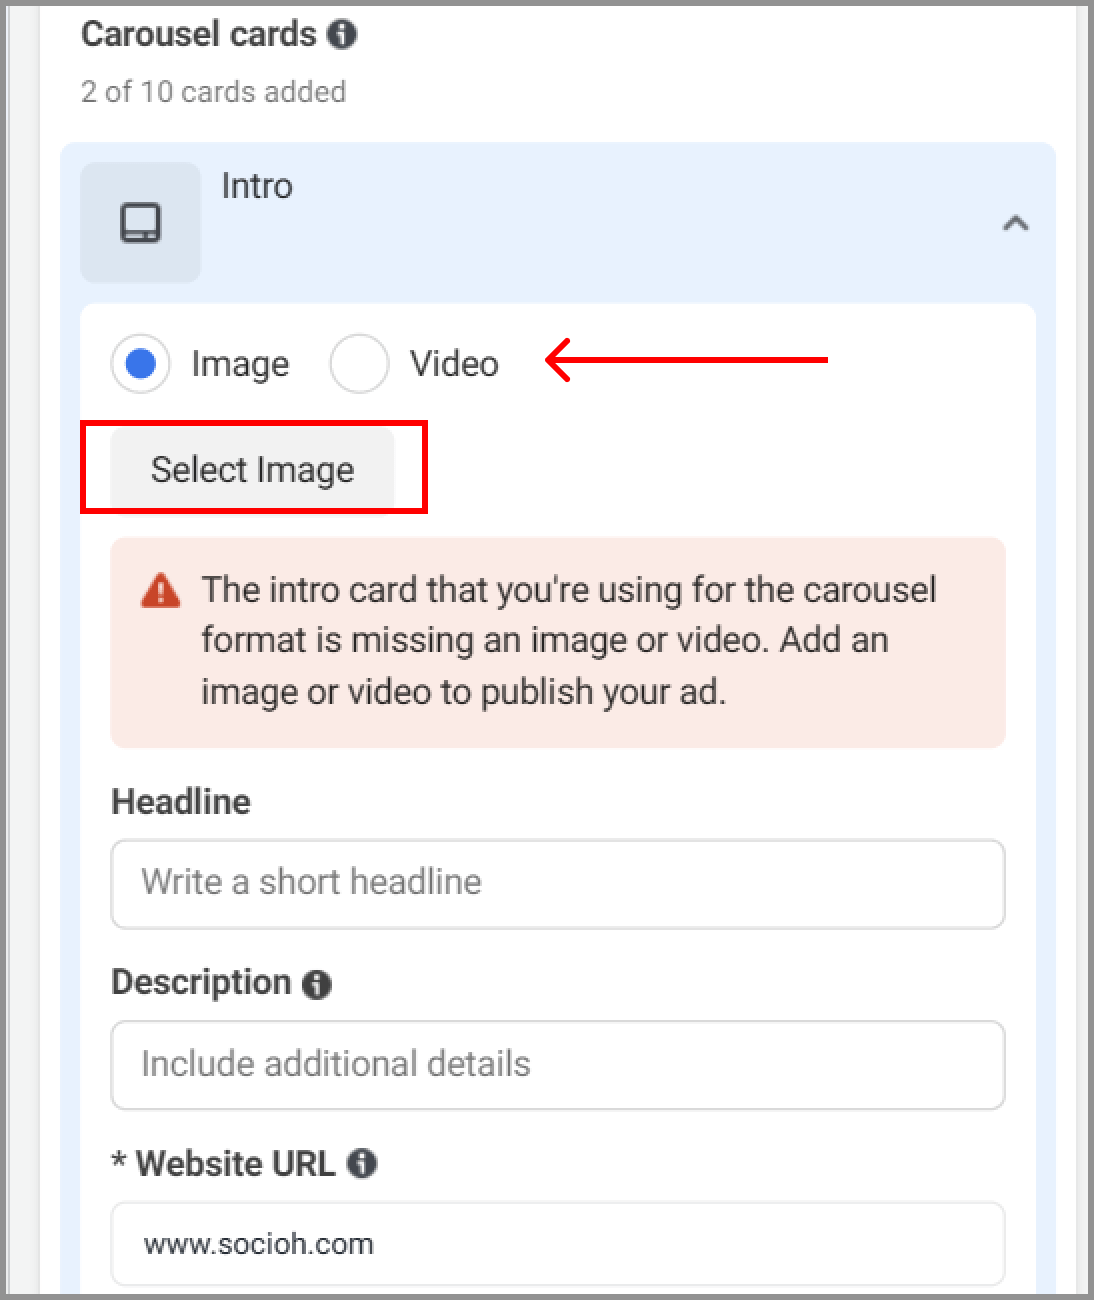Click the Select Image button
The image size is (1094, 1300).
click(x=253, y=469)
